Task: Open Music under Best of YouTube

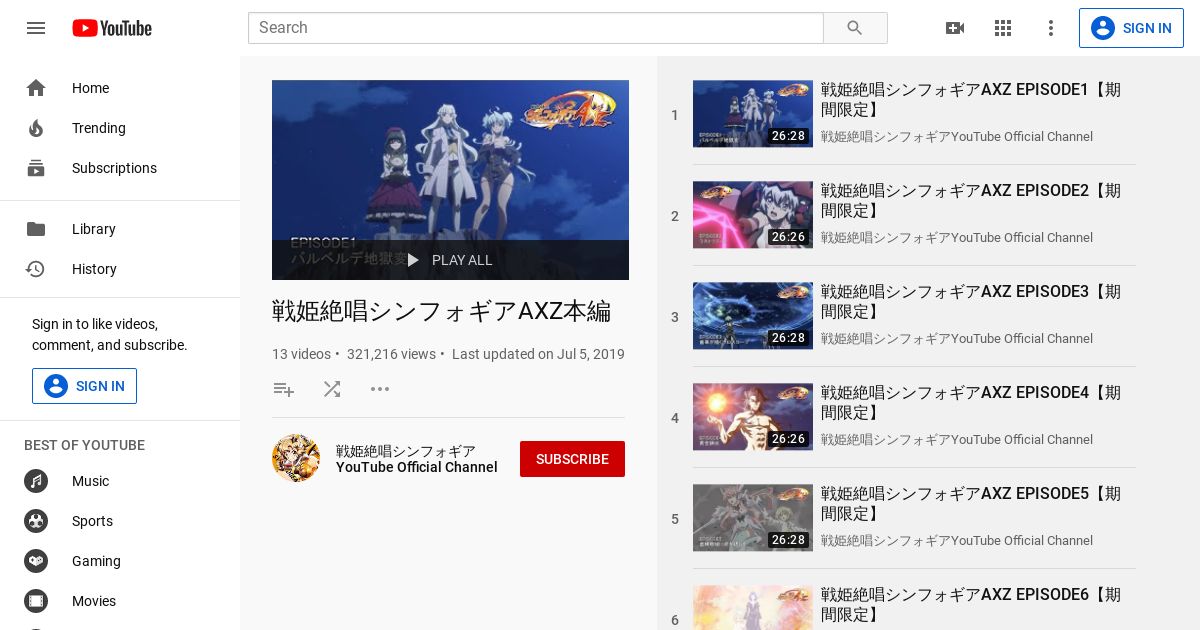Action: point(120,481)
